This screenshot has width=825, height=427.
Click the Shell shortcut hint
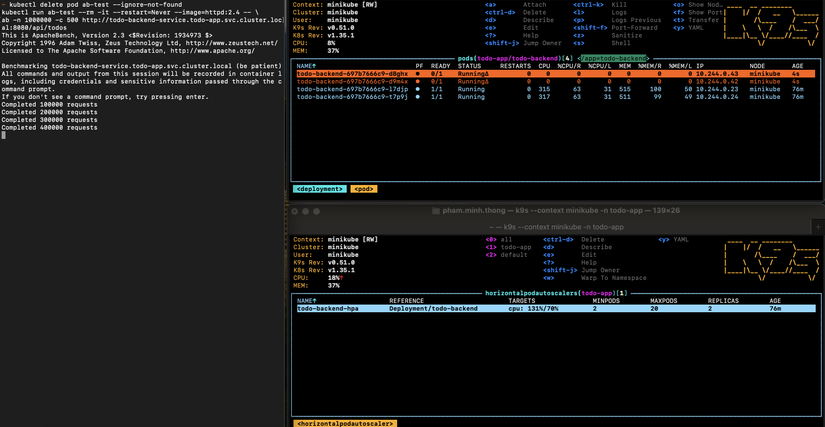coord(621,43)
